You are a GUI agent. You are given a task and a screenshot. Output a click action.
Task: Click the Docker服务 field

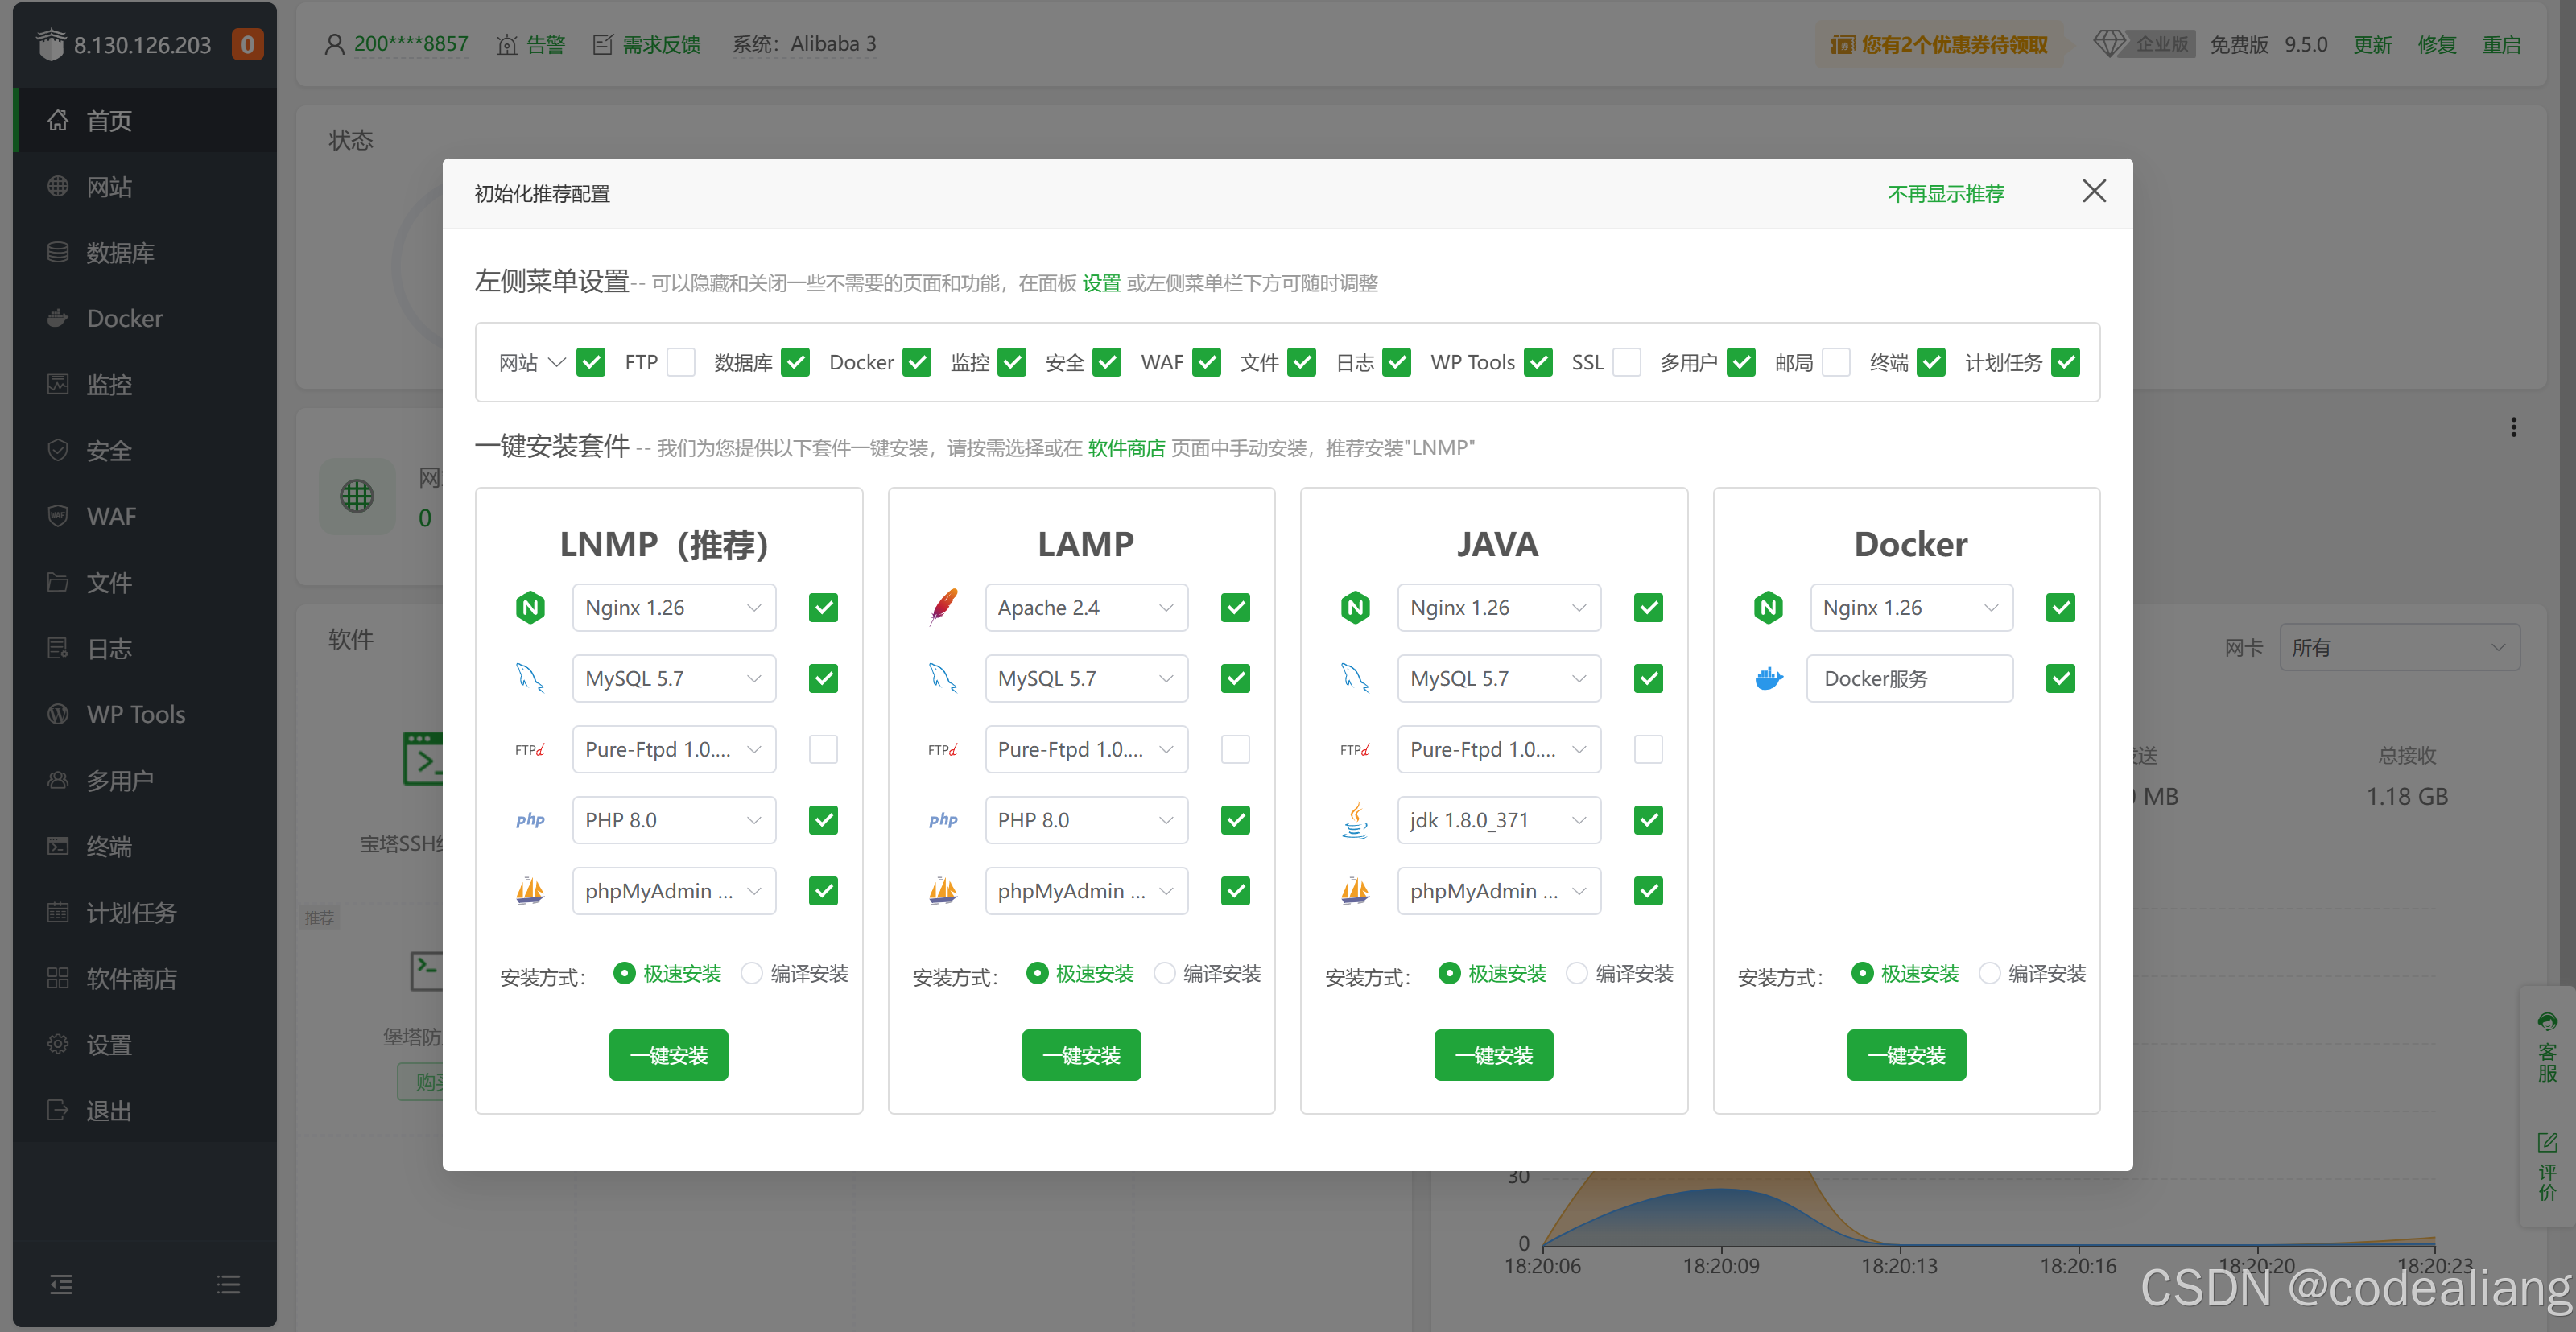[1910, 678]
